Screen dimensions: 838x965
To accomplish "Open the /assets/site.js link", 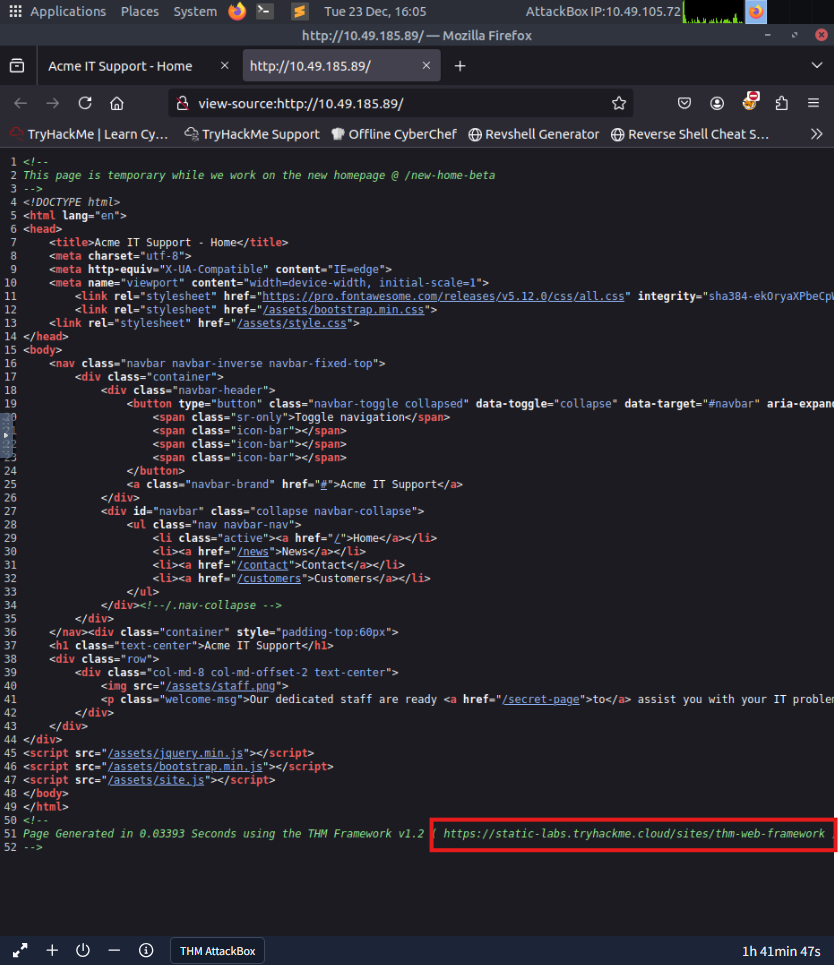I will [x=156, y=780].
